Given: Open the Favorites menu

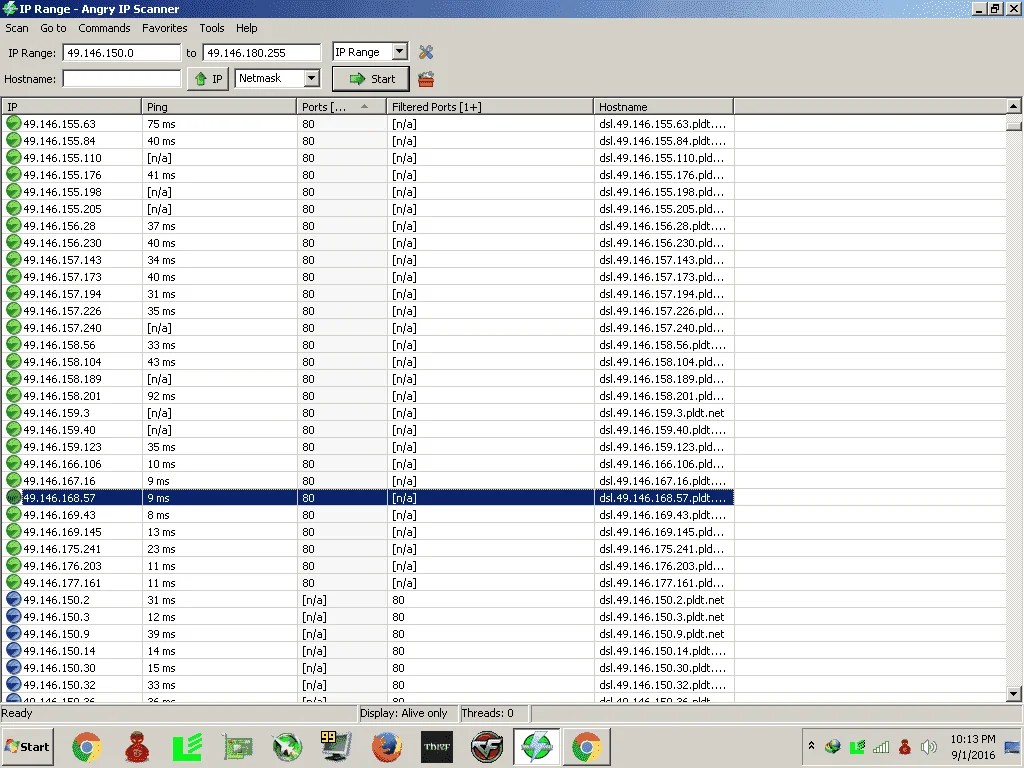Looking at the screenshot, I should coord(165,28).
